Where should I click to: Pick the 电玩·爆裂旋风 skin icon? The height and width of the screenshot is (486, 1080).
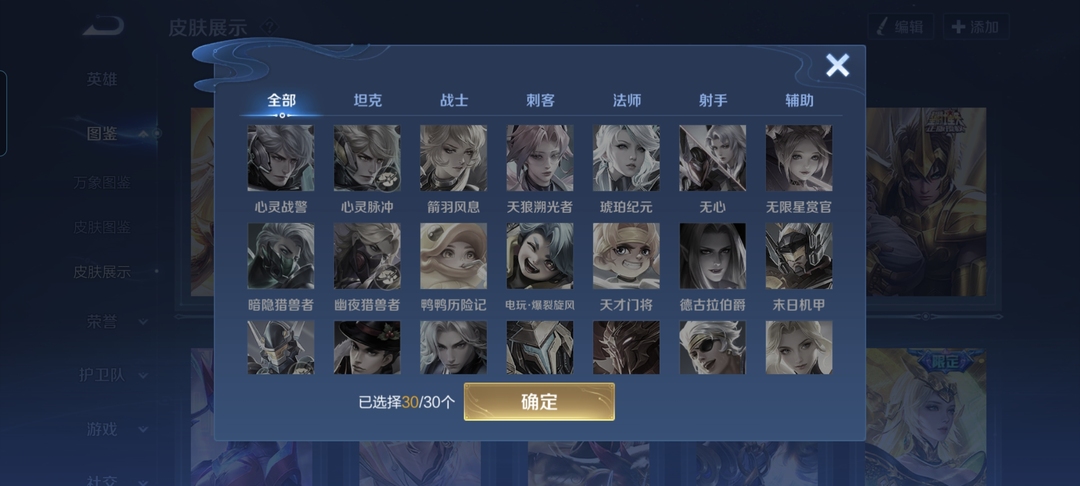540,255
